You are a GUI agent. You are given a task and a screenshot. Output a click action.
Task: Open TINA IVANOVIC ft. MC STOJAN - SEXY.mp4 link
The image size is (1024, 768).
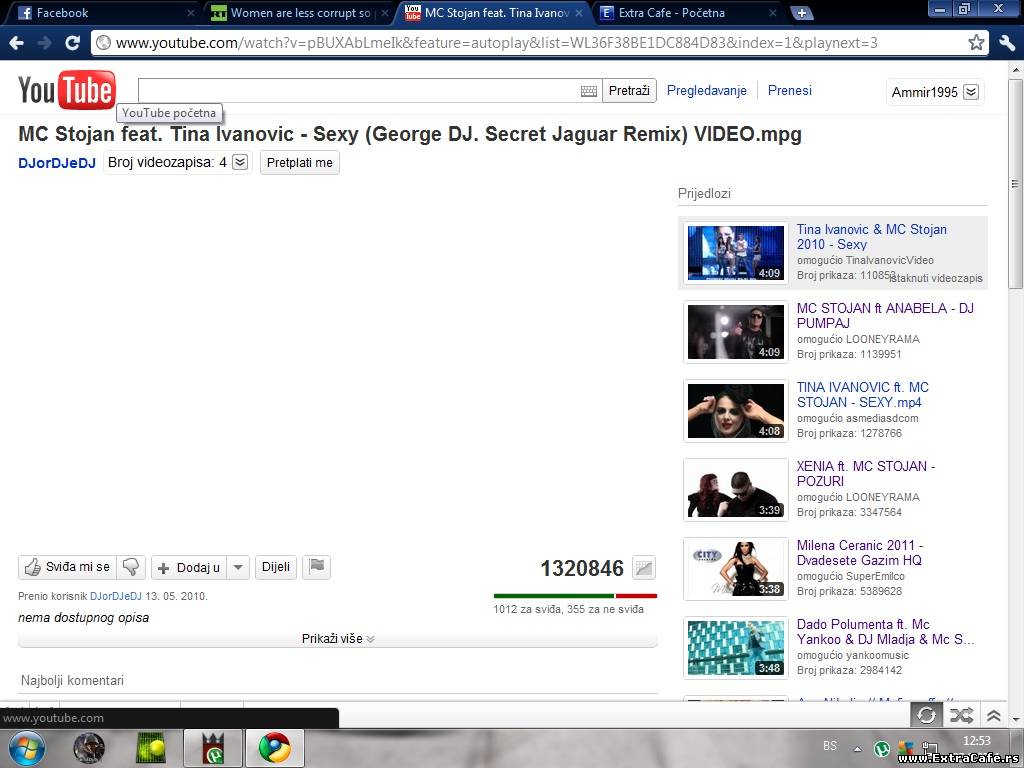tap(863, 394)
